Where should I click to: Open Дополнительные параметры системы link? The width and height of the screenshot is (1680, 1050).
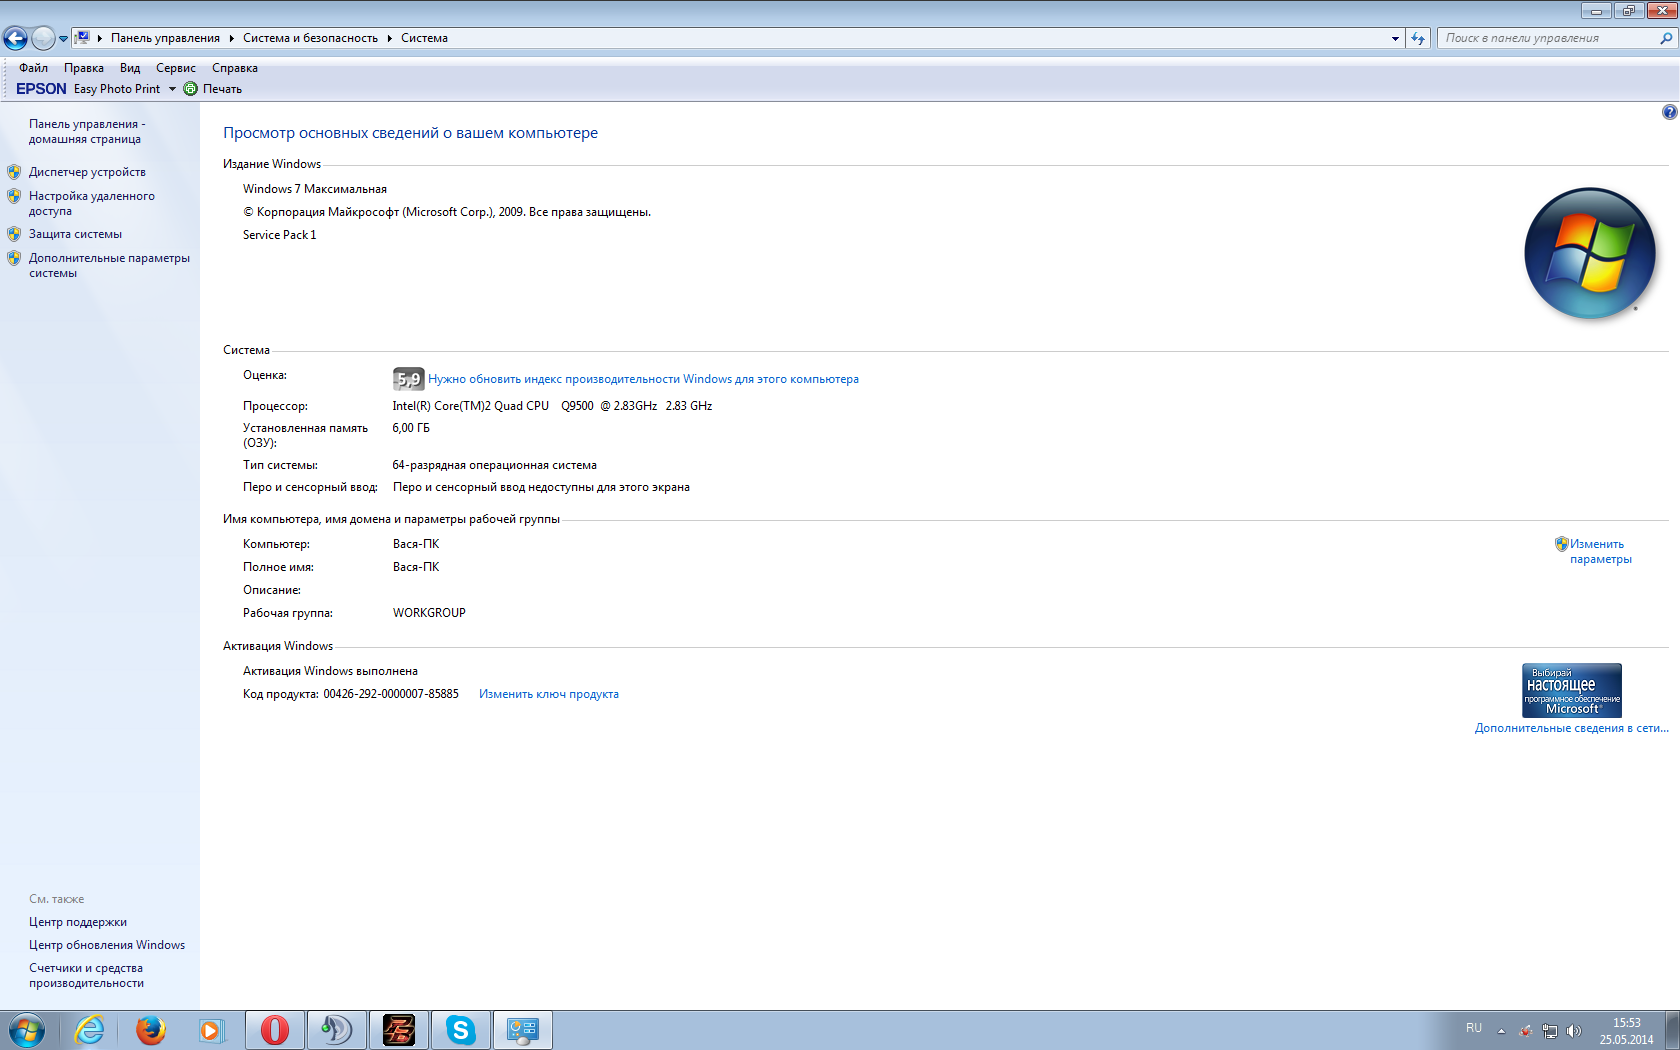[x=109, y=265]
